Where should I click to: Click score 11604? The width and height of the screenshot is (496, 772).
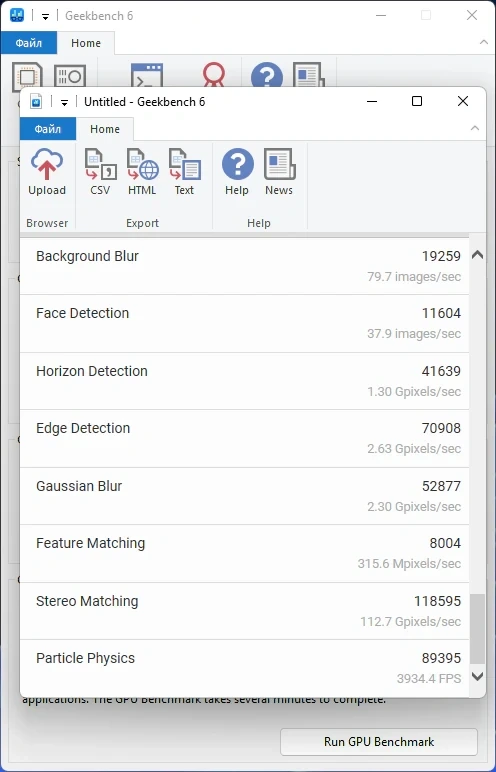pos(441,313)
